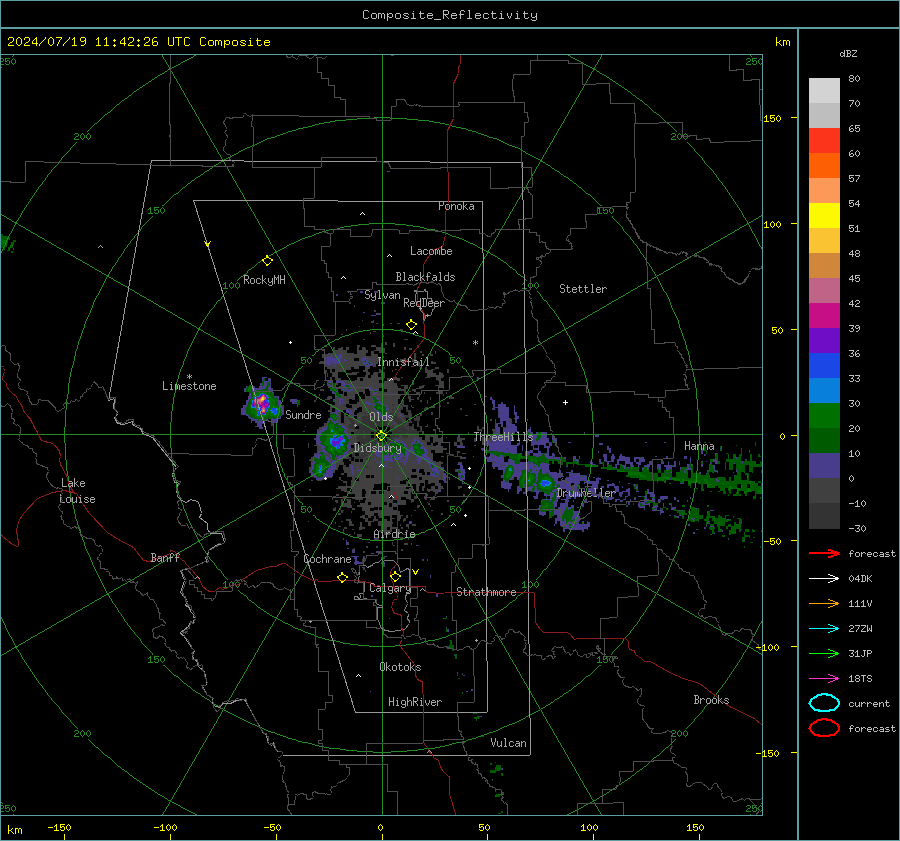The image size is (900, 841).
Task: Click the red forecast arrow in legend
Action: 824,553
